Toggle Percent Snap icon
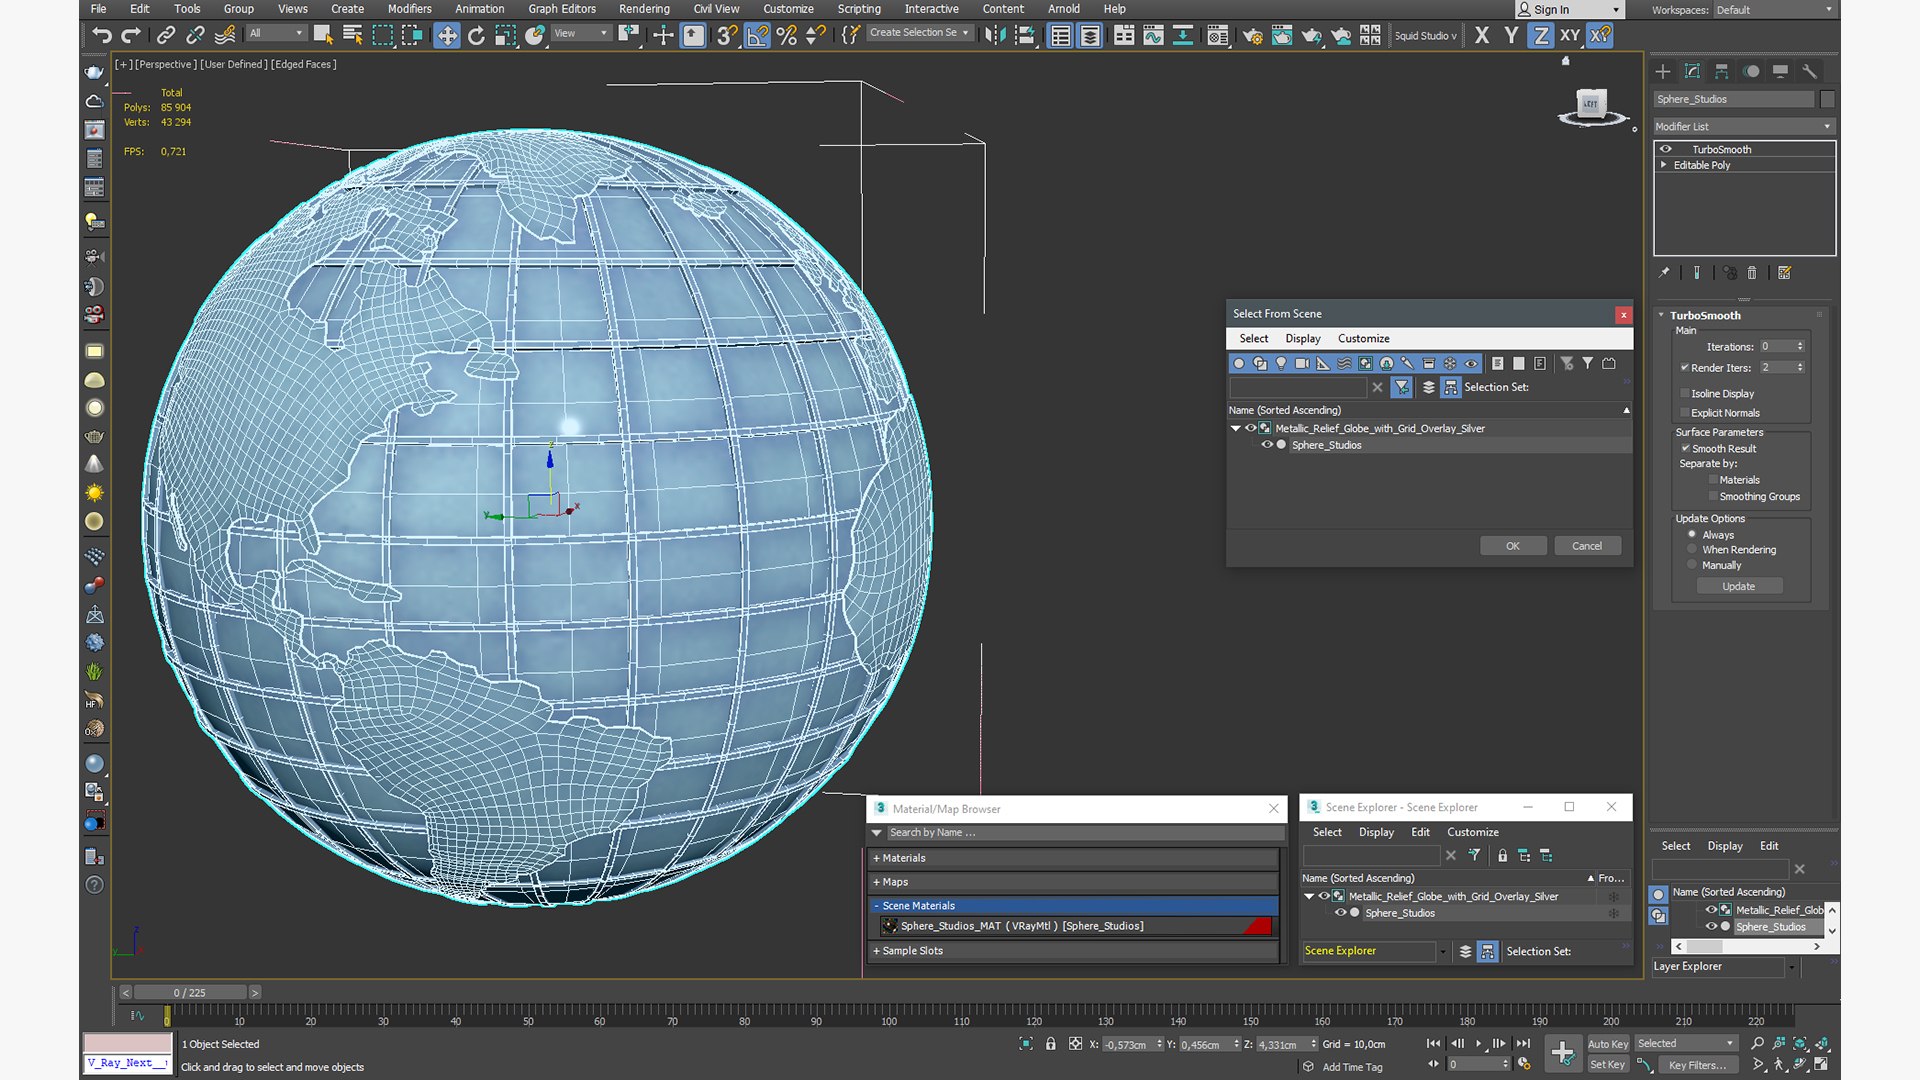 [x=787, y=36]
